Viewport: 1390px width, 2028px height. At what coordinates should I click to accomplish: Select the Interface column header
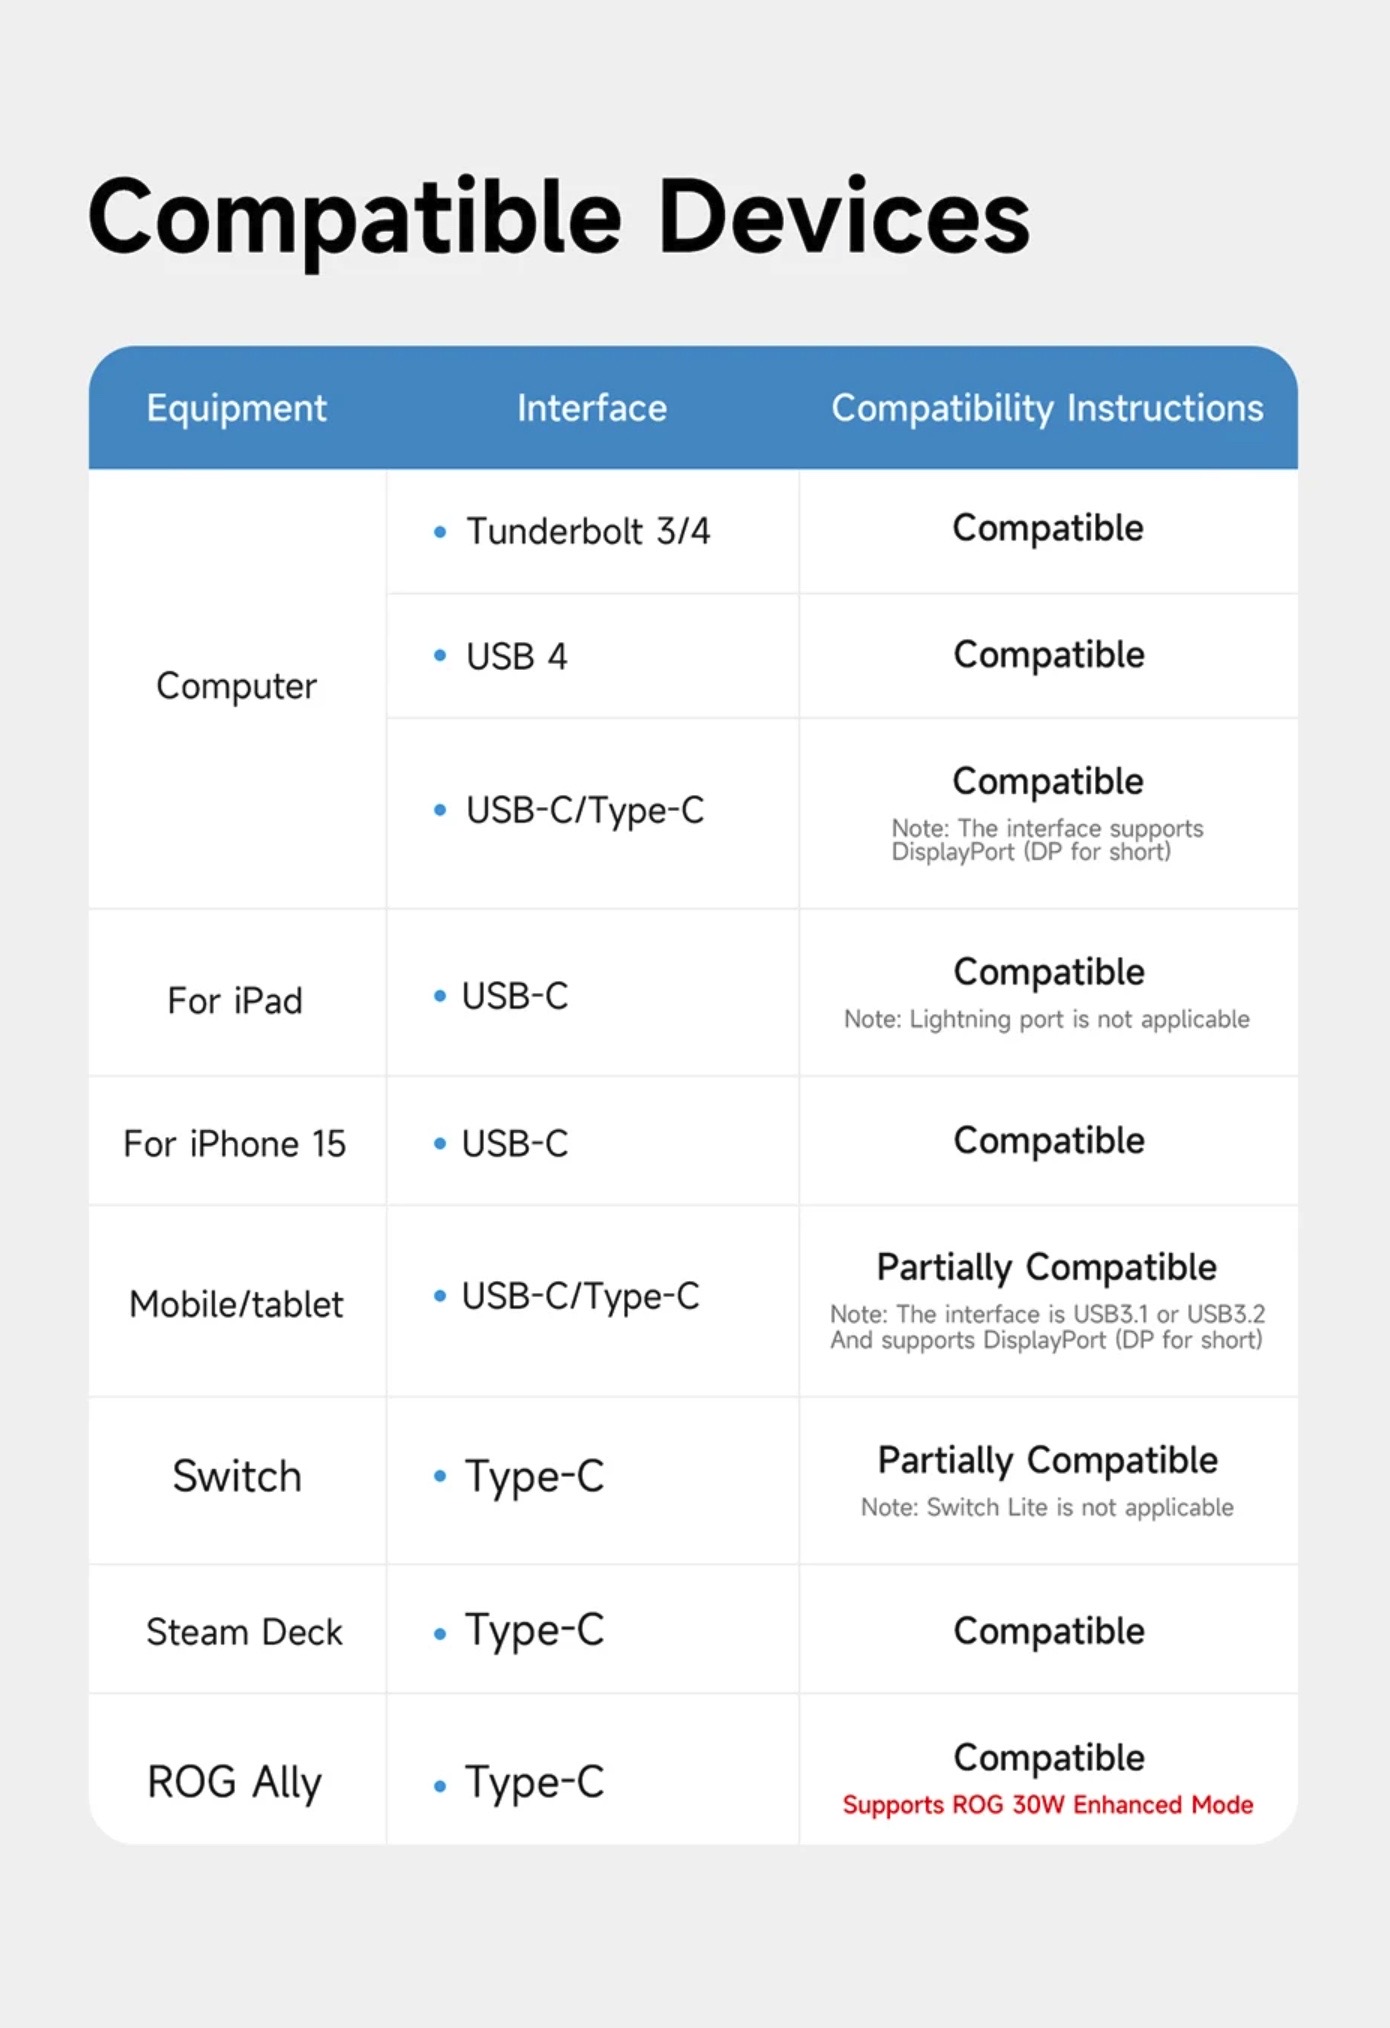tap(591, 408)
